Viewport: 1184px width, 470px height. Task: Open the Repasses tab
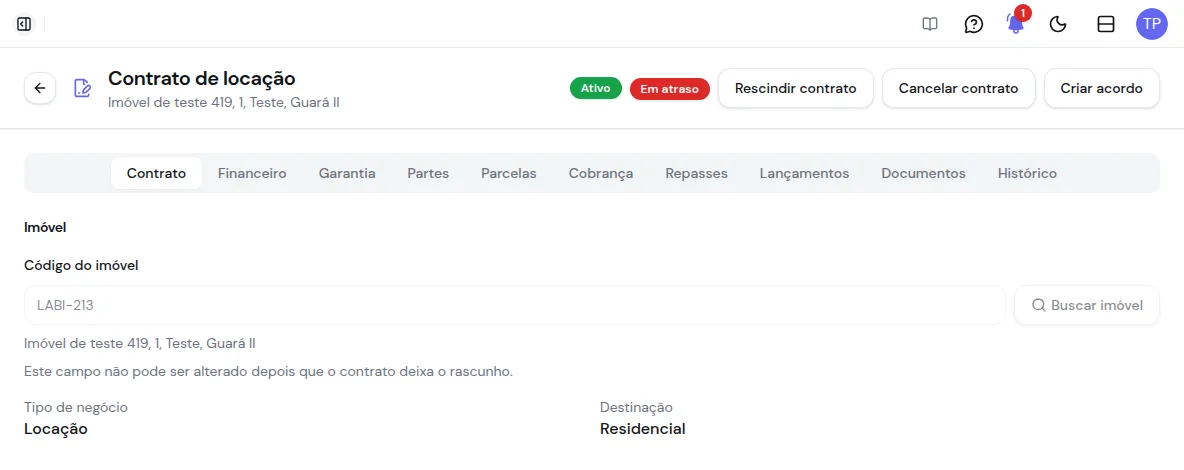pos(696,173)
